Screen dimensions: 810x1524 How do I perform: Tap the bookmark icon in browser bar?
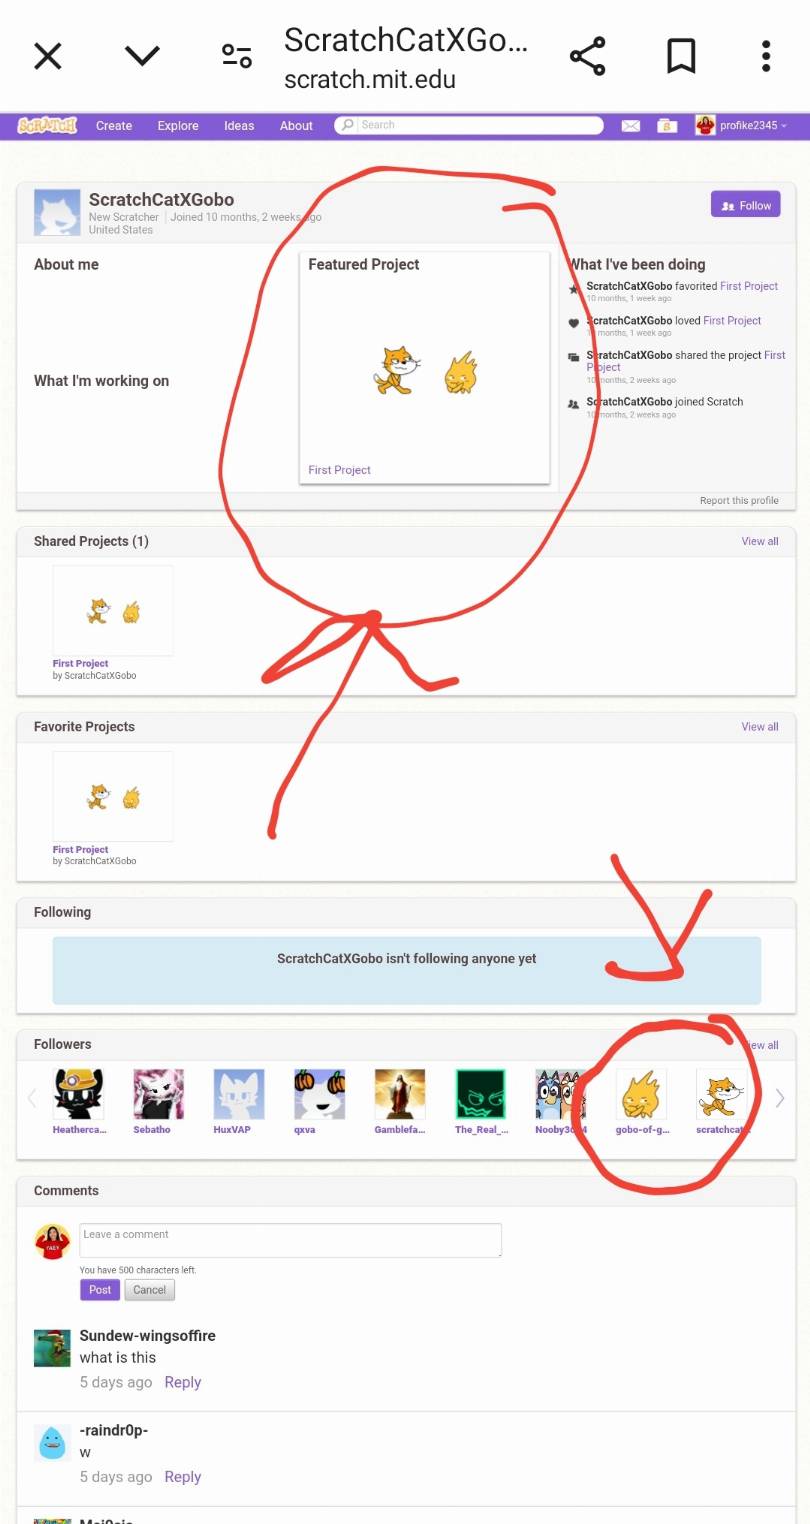coord(681,56)
